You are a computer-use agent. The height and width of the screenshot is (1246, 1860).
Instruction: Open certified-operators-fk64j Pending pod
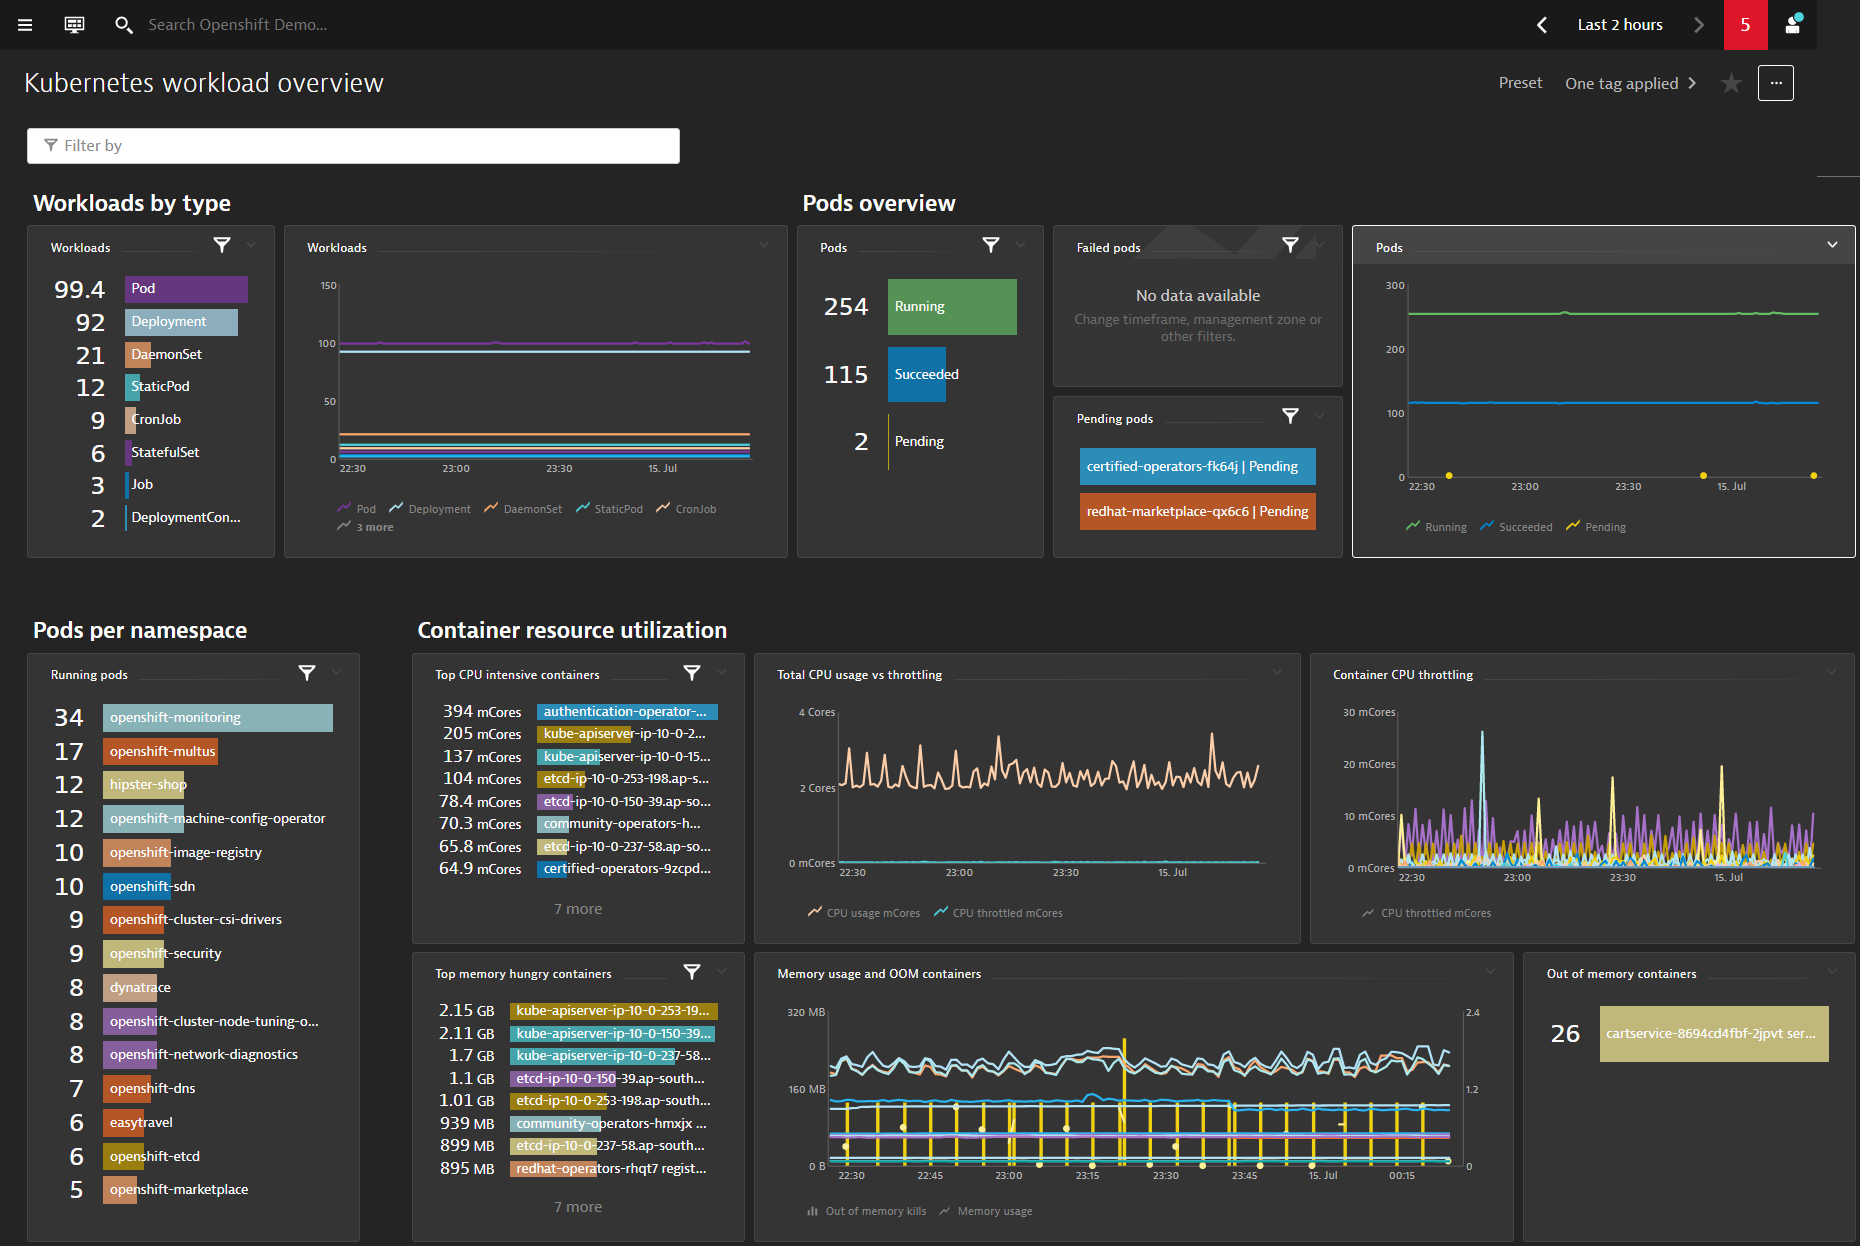coord(1197,467)
